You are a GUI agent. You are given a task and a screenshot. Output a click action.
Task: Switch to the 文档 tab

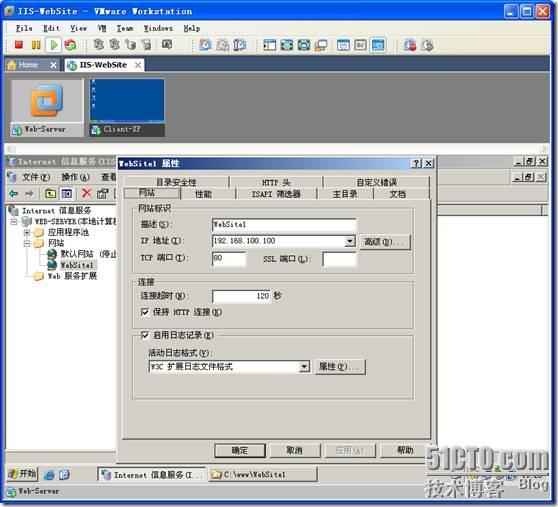(x=398, y=194)
